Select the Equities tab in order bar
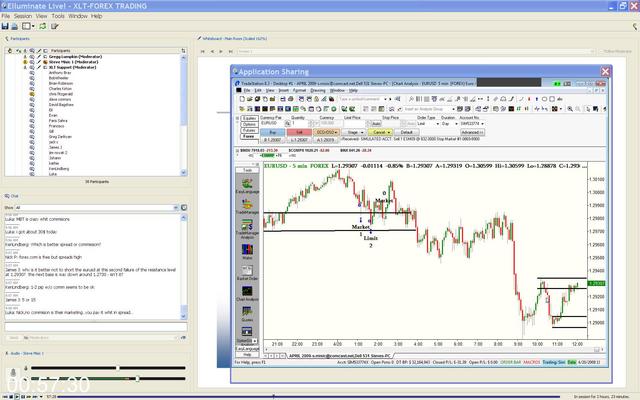640x400 pixels. click(249, 118)
